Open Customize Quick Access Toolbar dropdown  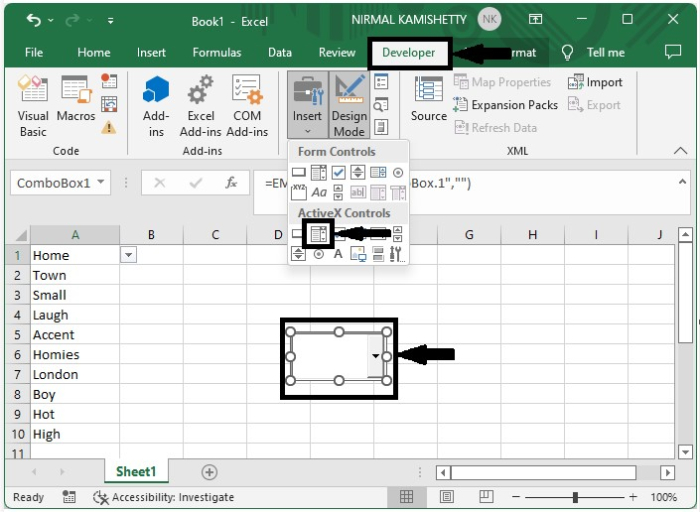[110, 21]
